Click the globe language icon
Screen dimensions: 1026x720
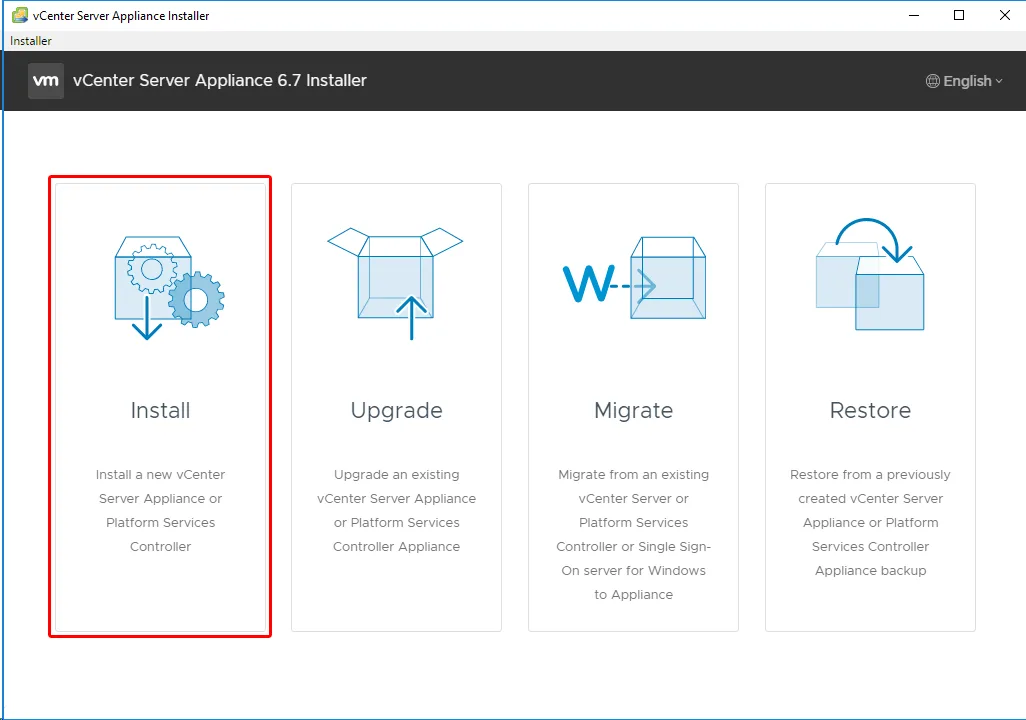tap(932, 81)
